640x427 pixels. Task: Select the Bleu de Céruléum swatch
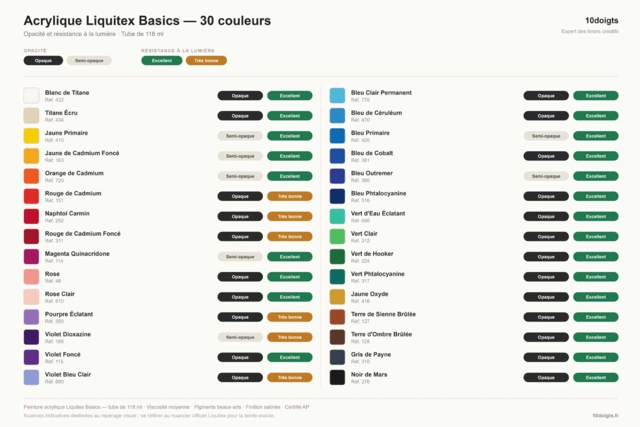tap(338, 116)
